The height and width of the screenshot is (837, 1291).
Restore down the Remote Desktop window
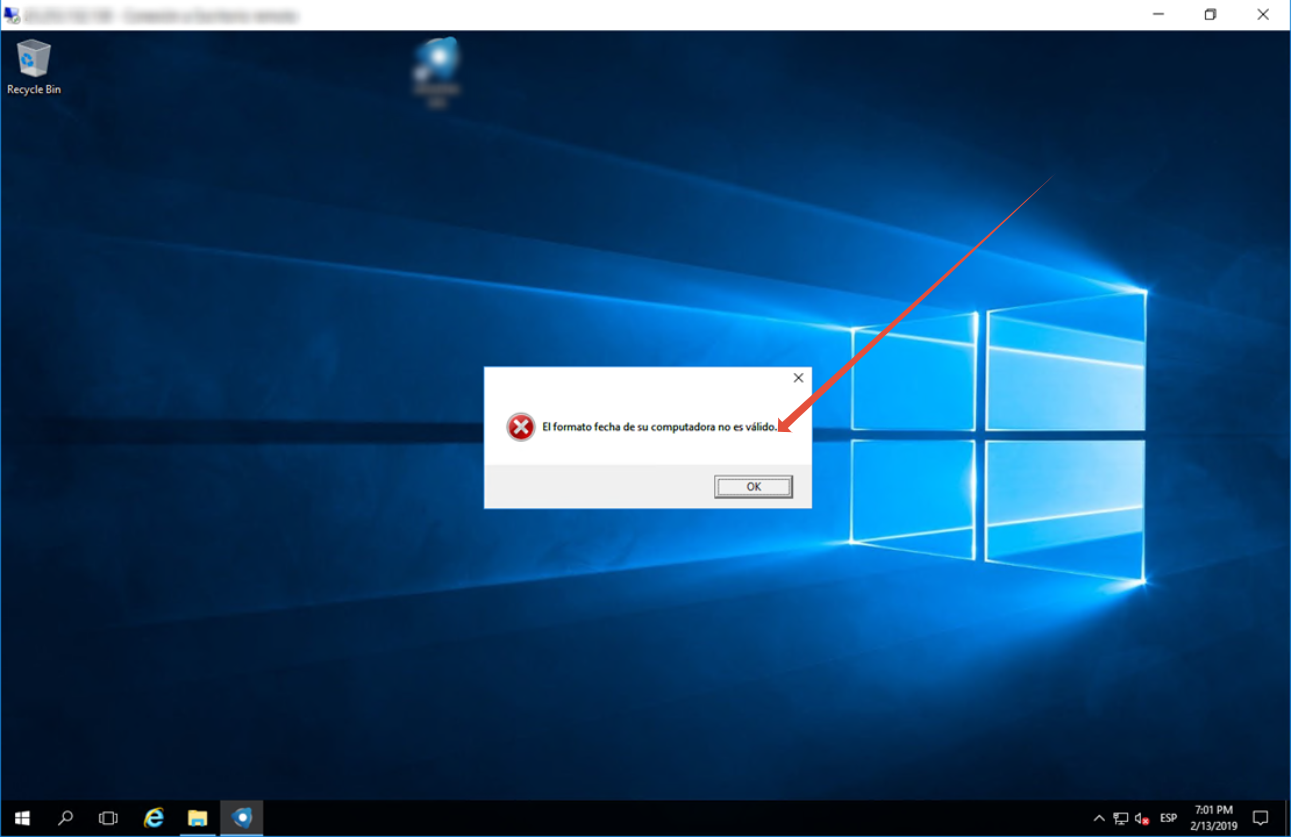pyautogui.click(x=1211, y=15)
